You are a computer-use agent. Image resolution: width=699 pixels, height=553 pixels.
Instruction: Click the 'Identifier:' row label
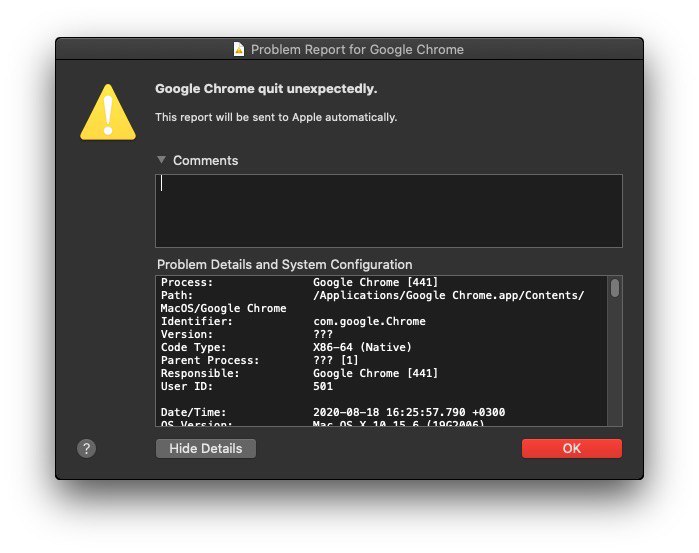[x=197, y=322]
